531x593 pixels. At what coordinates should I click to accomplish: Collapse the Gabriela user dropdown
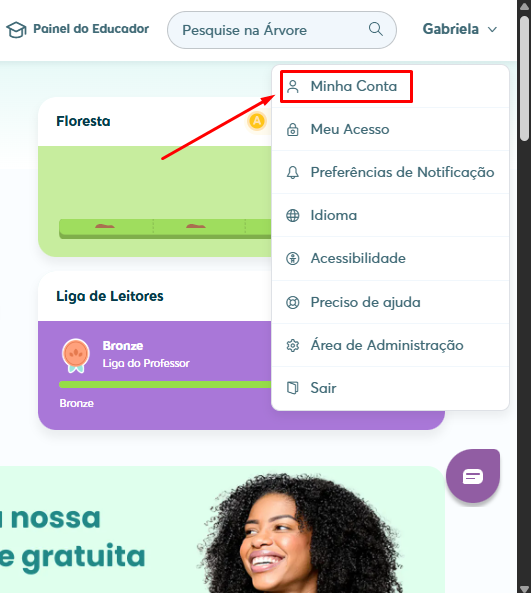[x=460, y=29]
